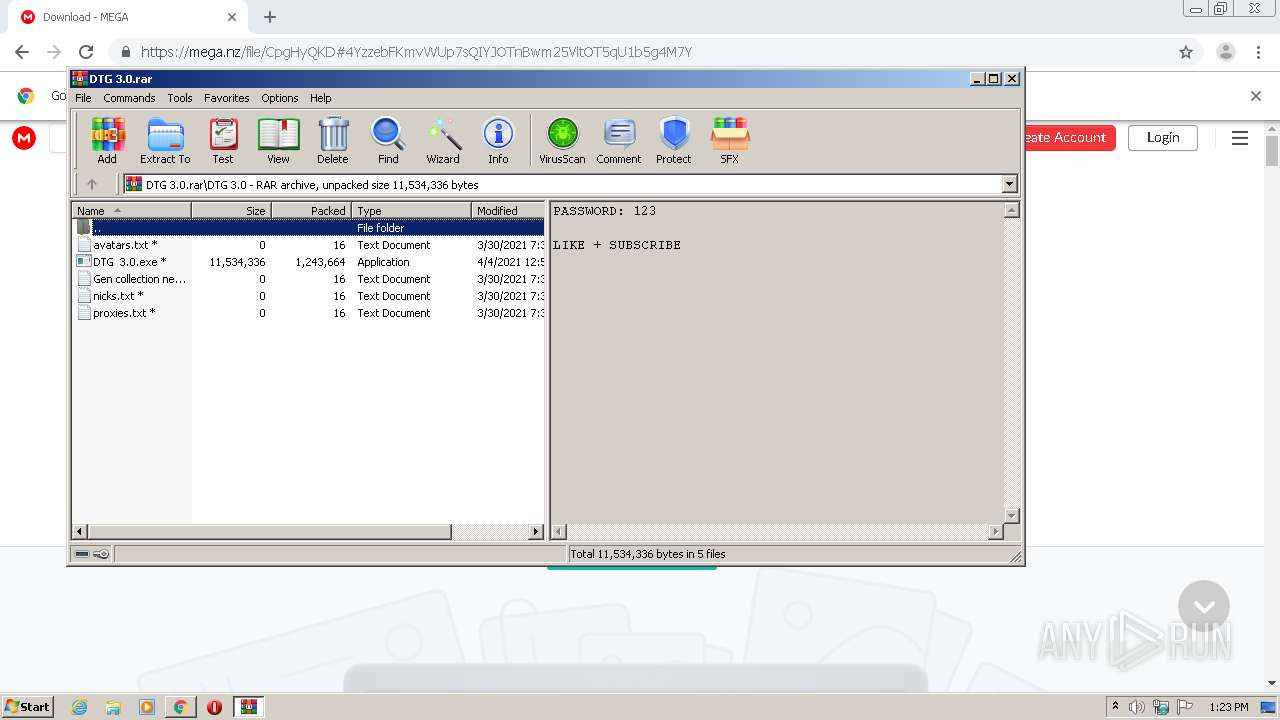The image size is (1280, 720).
Task: Close the Download - MEGA tab
Action: [232, 17]
